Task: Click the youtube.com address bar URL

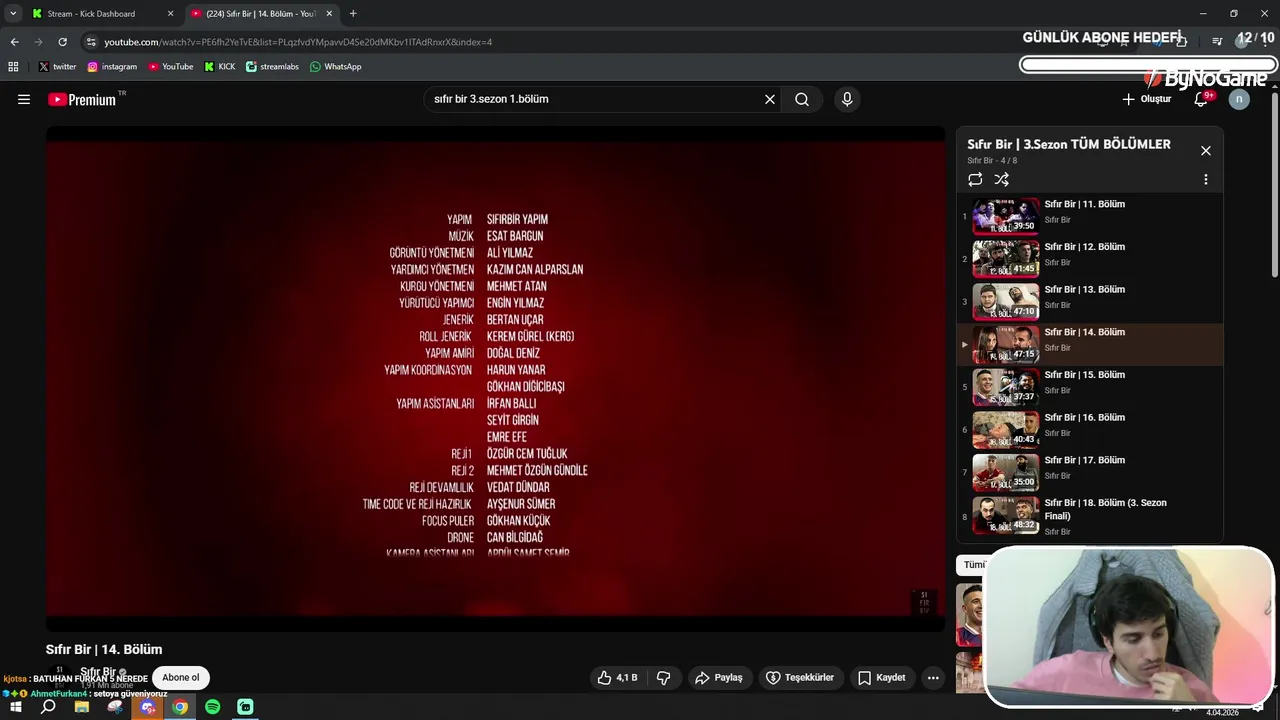Action: coord(298,42)
